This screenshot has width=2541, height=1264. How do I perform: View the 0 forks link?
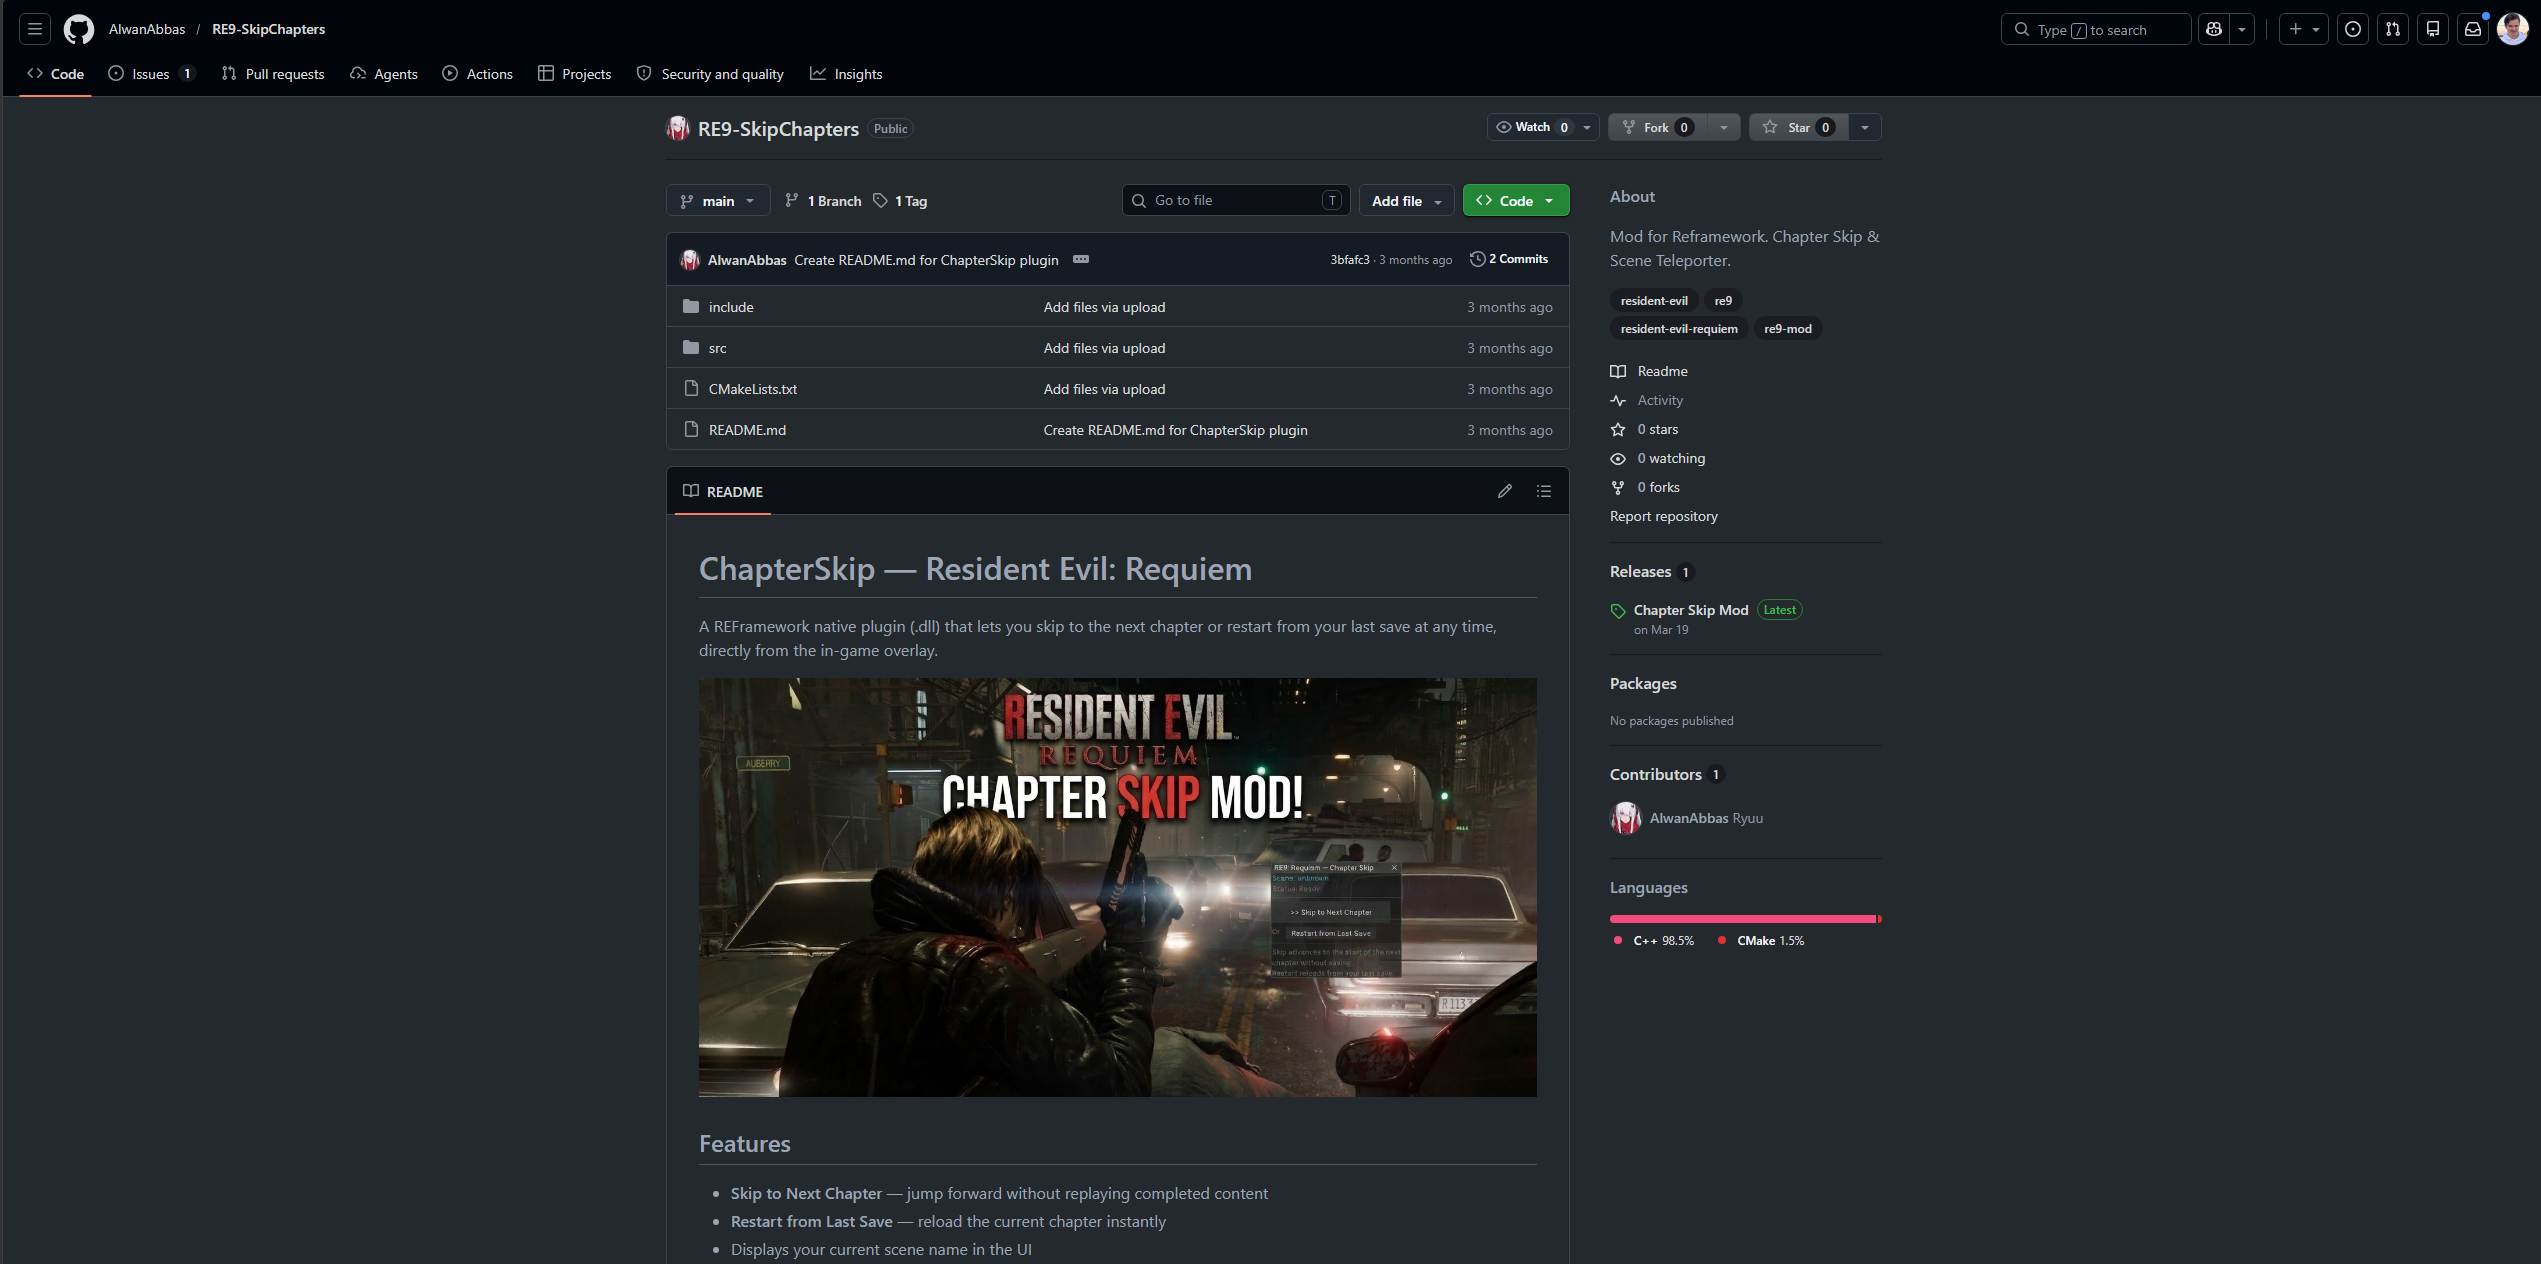point(1645,487)
